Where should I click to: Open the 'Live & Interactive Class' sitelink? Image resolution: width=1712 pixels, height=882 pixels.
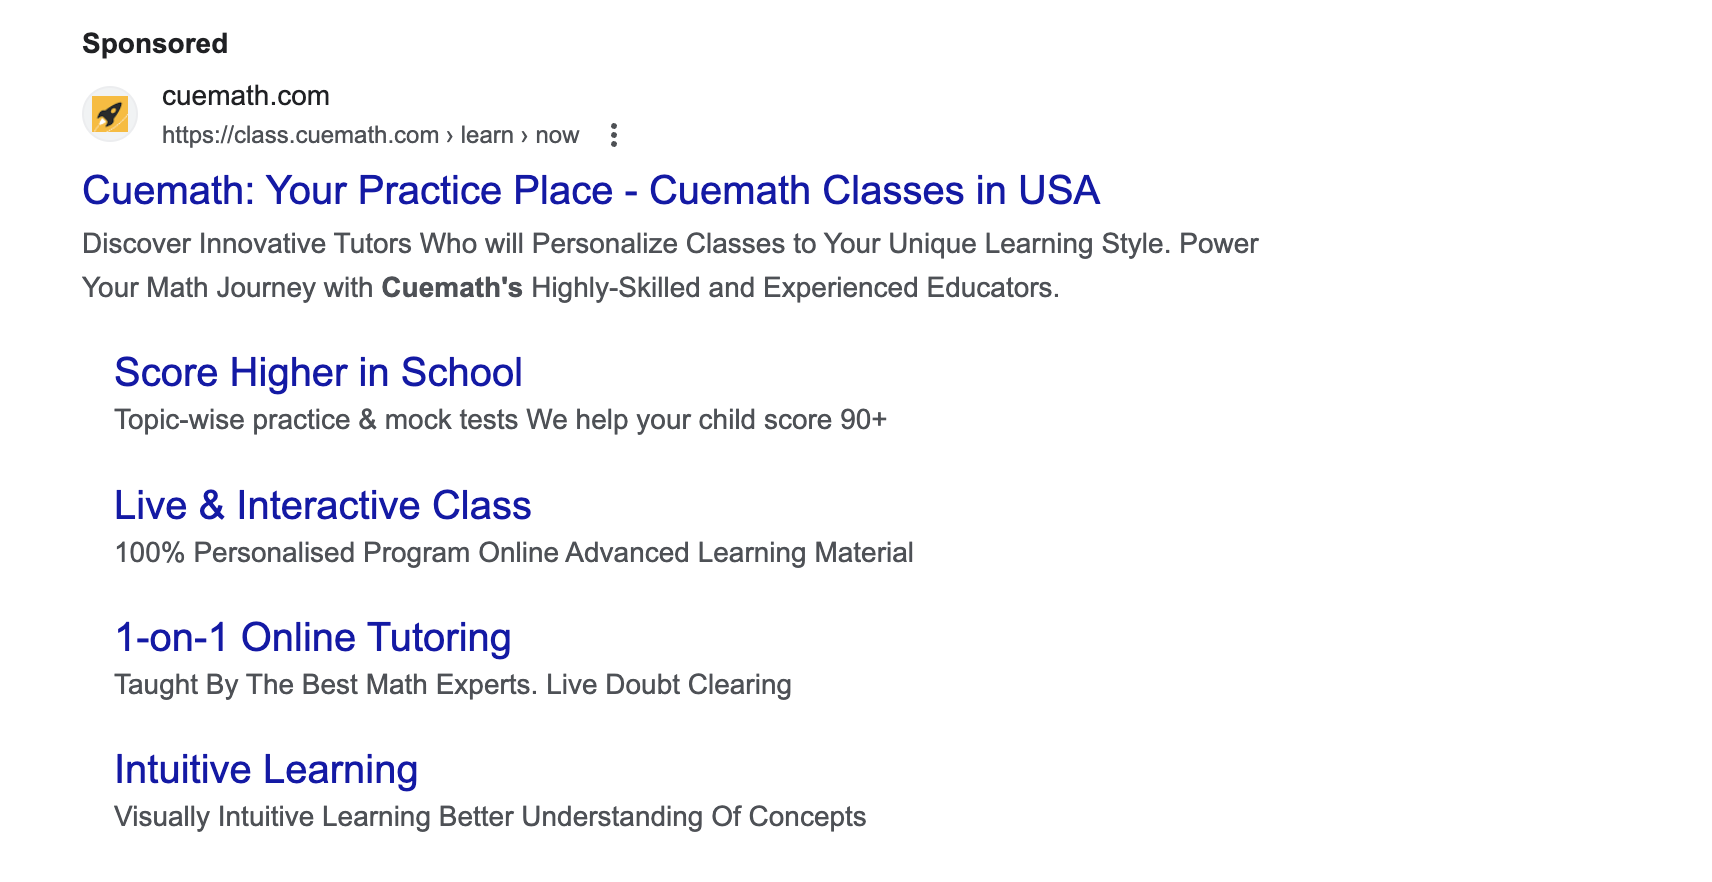pyautogui.click(x=322, y=505)
